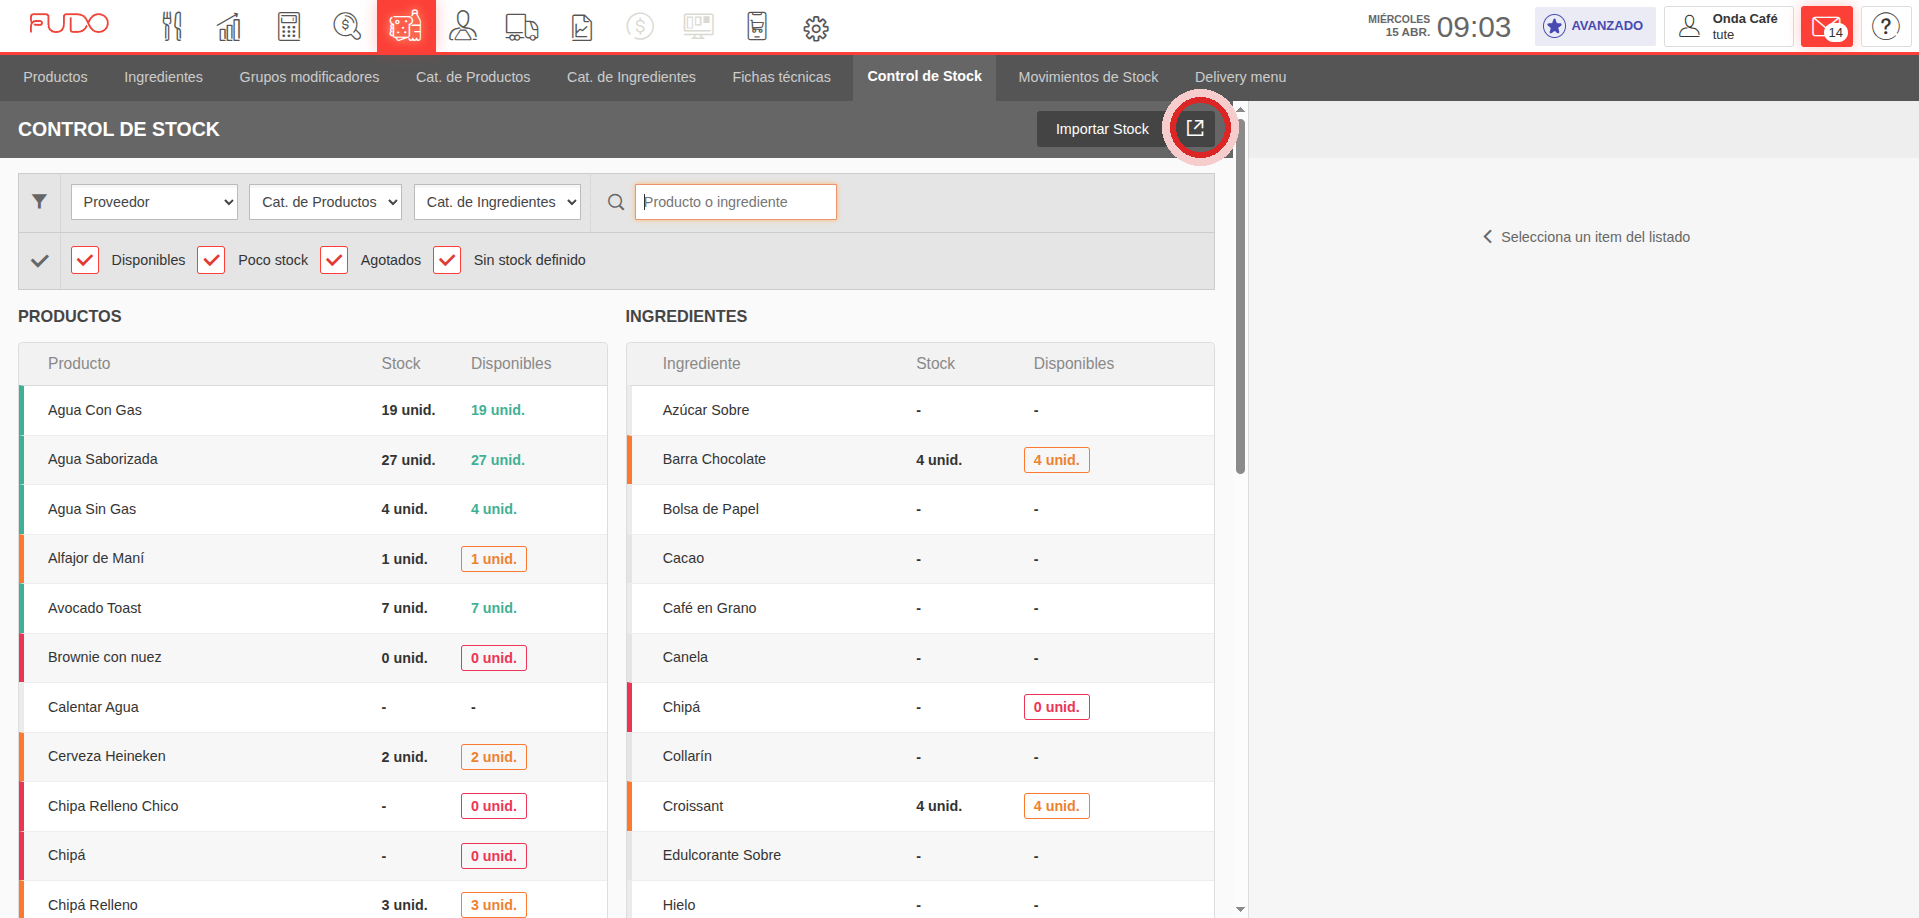Expand the Cat. de Productos filter dropdown
Viewport: 1919px width, 918px height.
click(325, 202)
